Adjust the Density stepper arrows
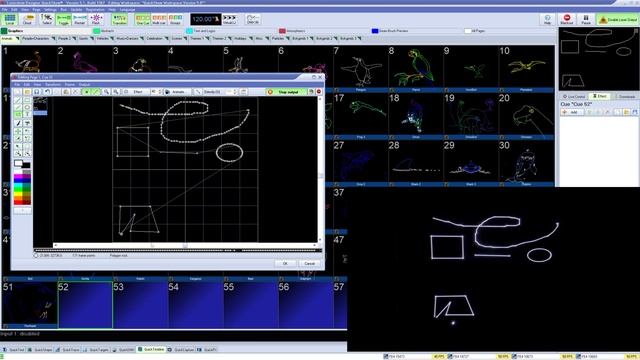This screenshot has width=640, height=360. pyautogui.click(x=235, y=92)
